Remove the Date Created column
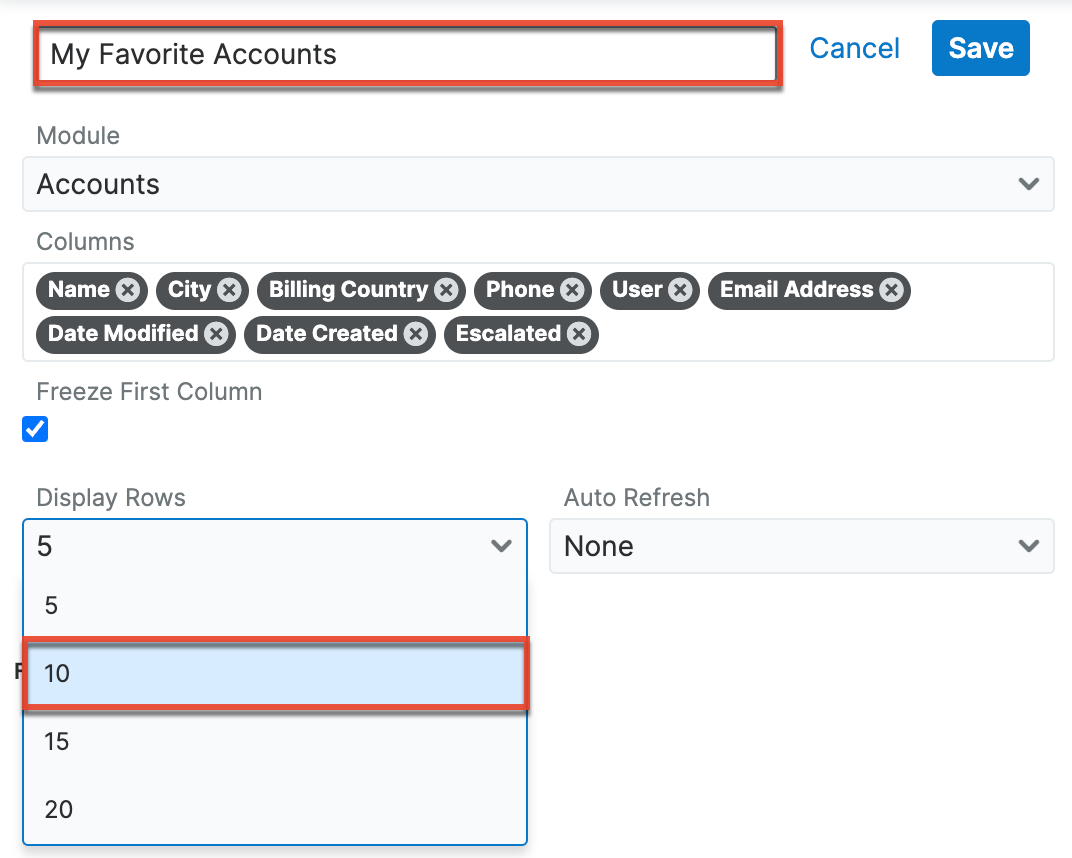1072x858 pixels. 414,335
